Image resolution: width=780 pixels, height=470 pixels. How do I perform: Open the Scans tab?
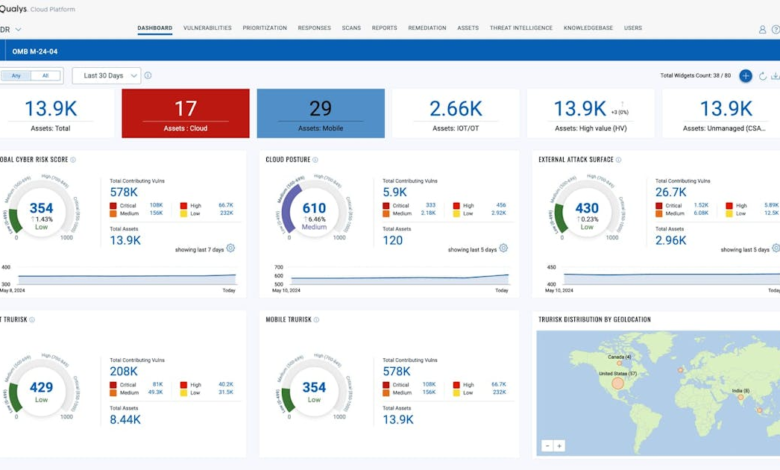coord(351,28)
